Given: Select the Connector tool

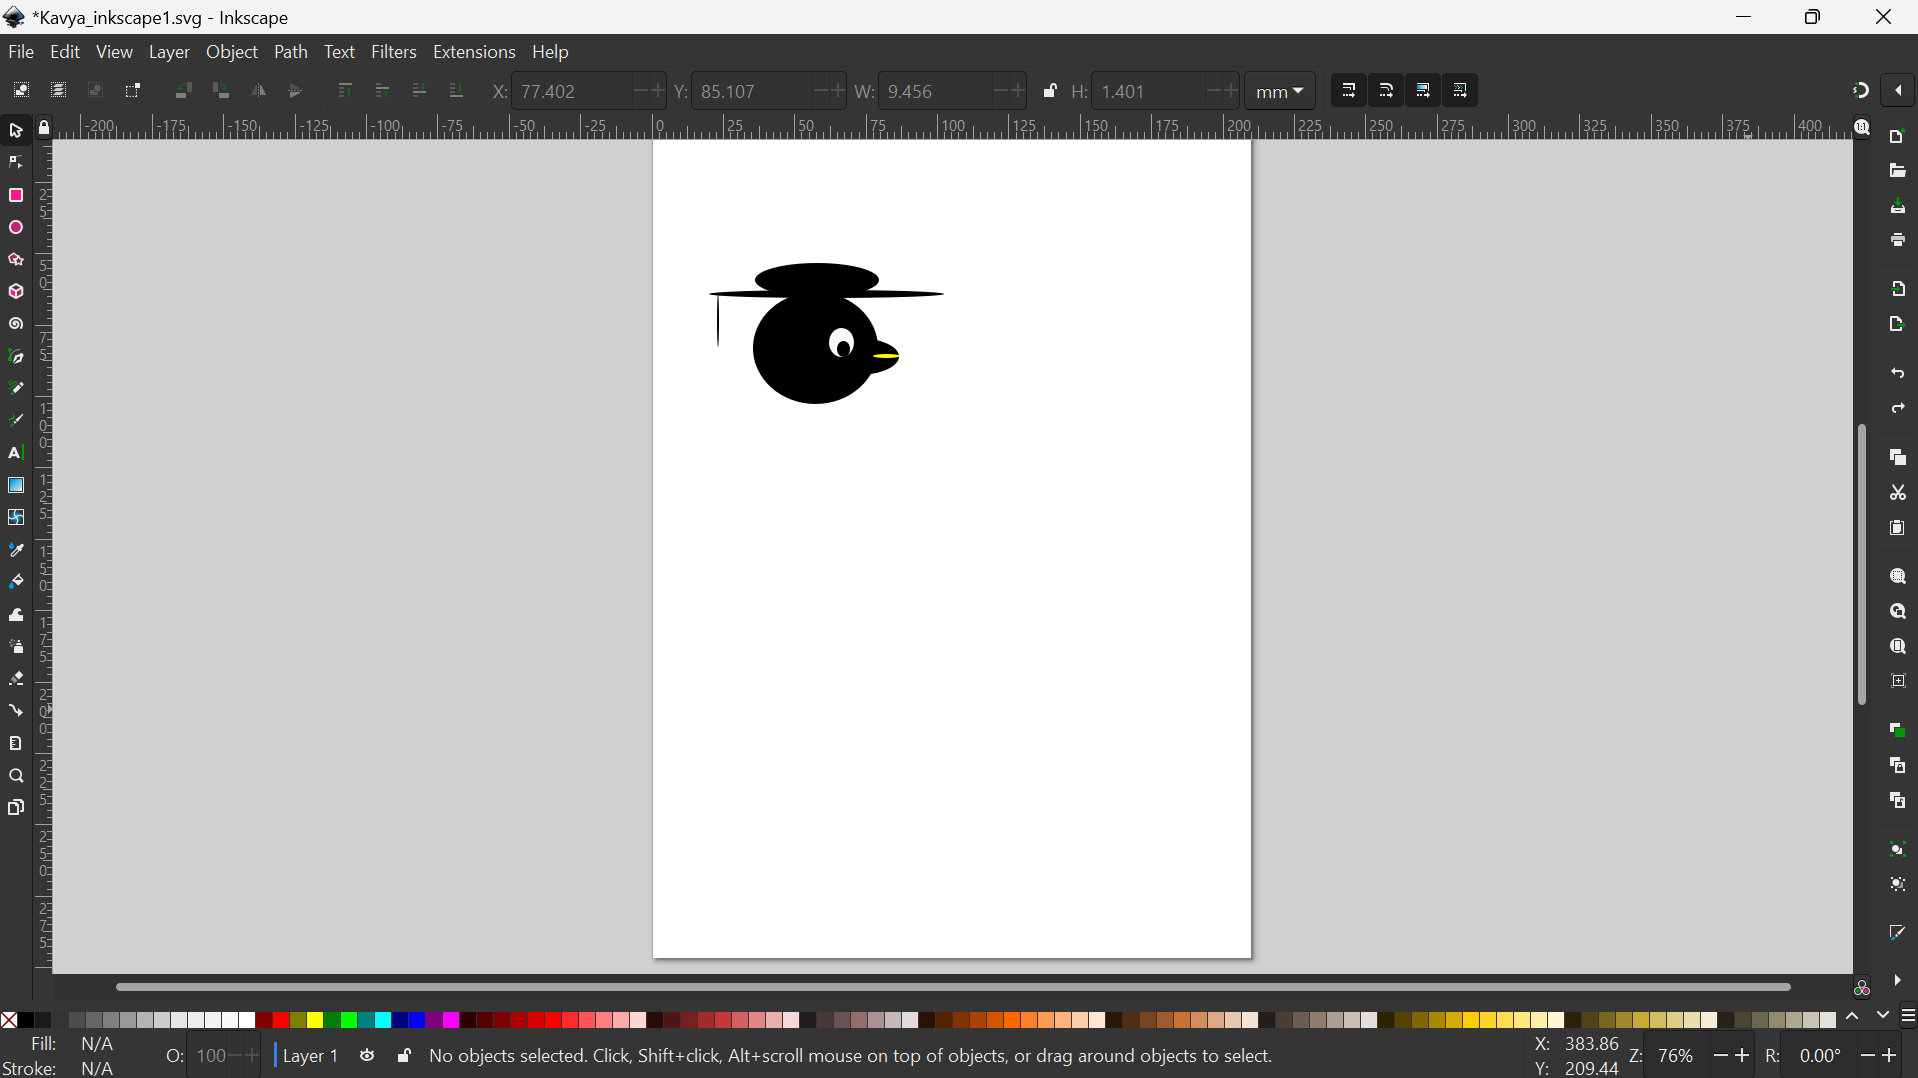Looking at the screenshot, I should 16,711.
